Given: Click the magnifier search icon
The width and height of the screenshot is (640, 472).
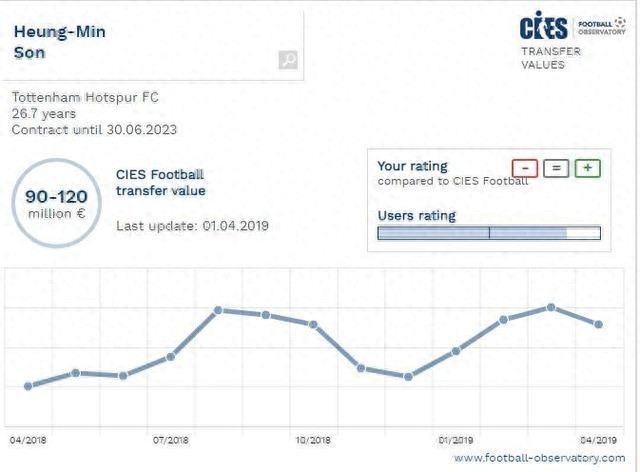Looking at the screenshot, I should click(x=288, y=60).
